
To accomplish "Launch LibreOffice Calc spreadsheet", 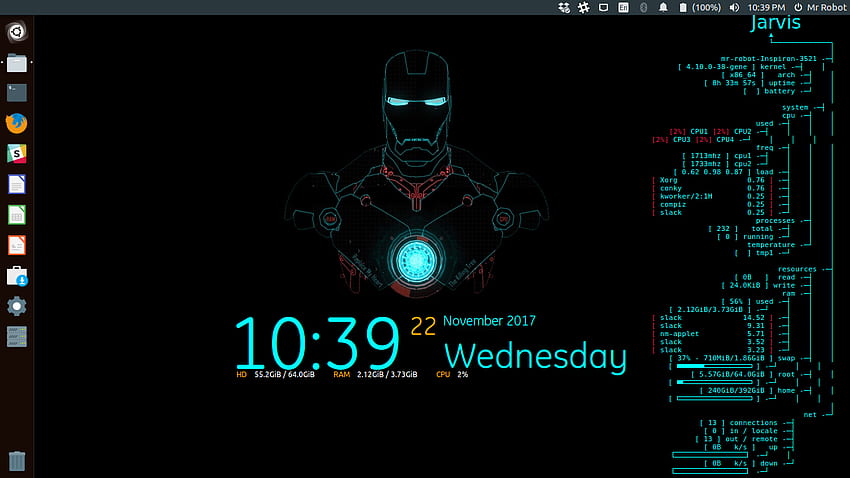I will pyautogui.click(x=17, y=215).
